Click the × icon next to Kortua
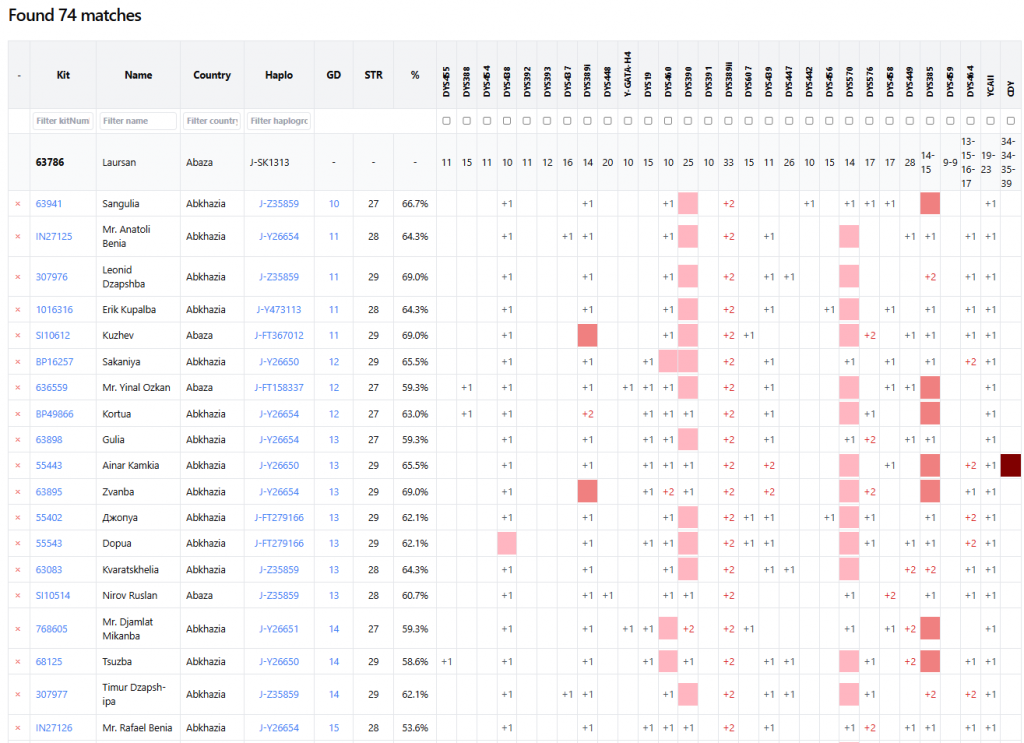Image resolution: width=1024 pixels, height=743 pixels. click(x=18, y=414)
